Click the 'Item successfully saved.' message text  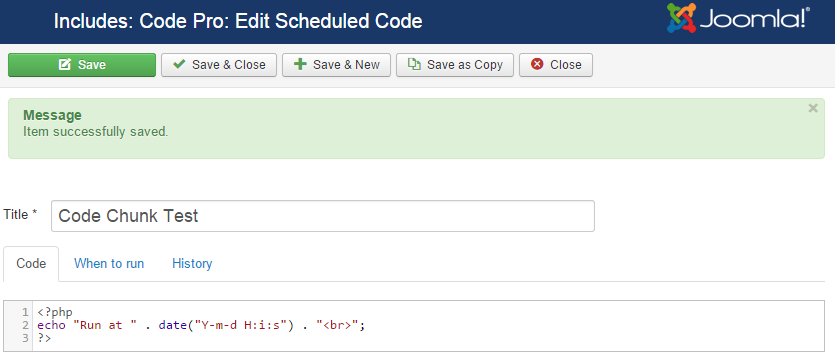[96, 132]
